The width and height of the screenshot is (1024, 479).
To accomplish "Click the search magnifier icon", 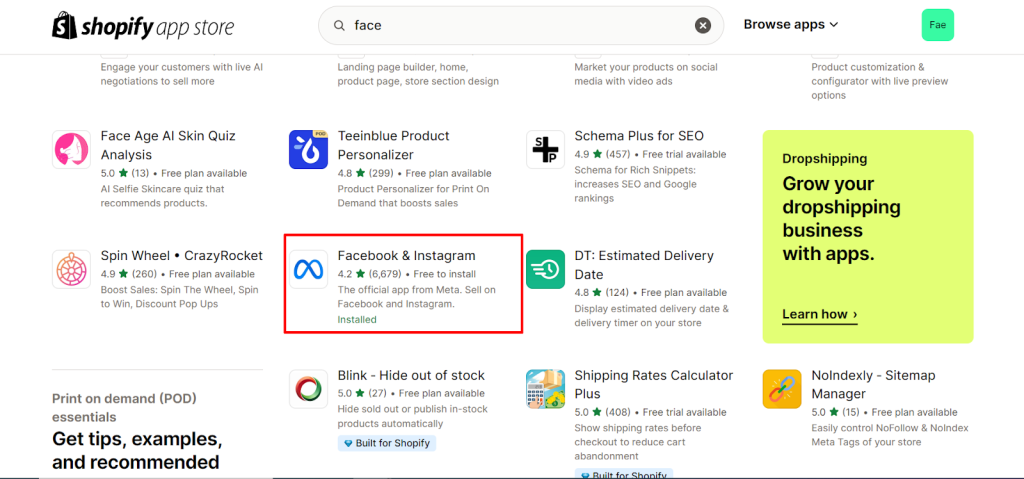I will pos(339,26).
